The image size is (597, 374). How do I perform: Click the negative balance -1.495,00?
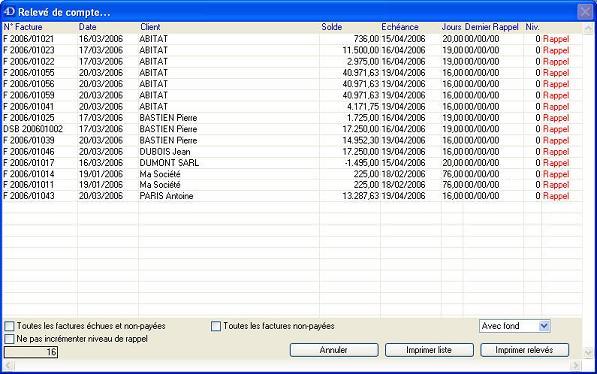362,163
